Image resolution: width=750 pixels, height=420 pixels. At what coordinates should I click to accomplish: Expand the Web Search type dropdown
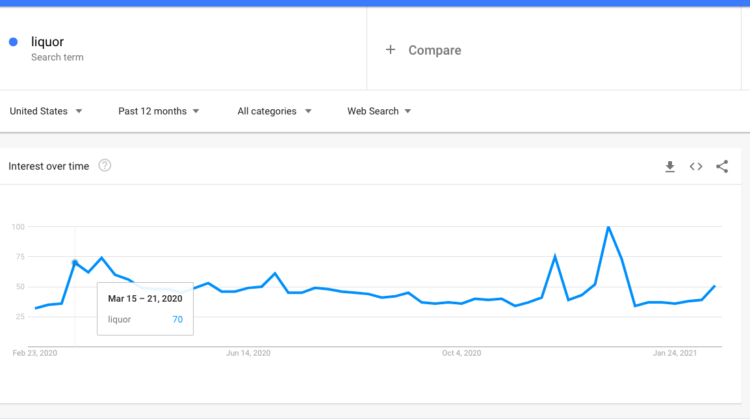click(x=379, y=111)
